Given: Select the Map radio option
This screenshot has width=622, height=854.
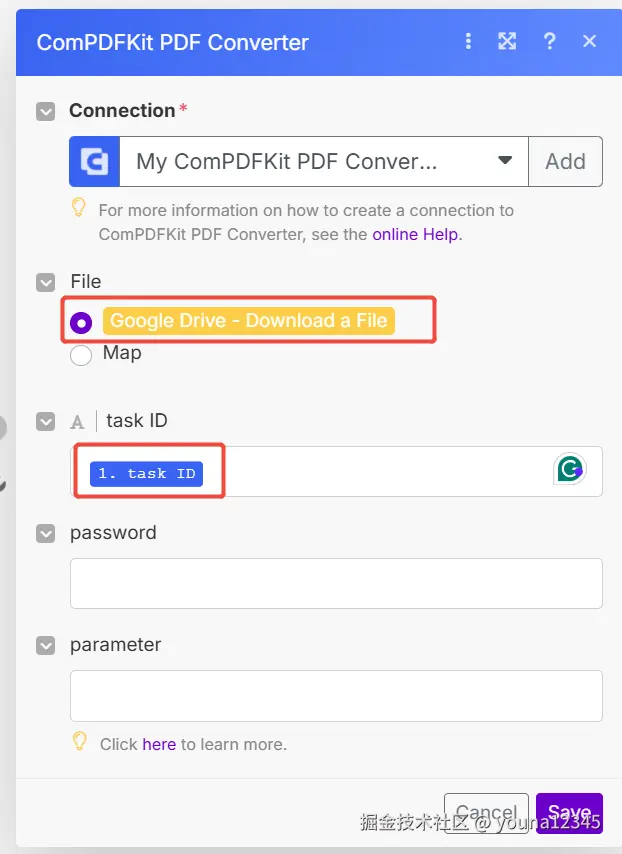Looking at the screenshot, I should [81, 355].
